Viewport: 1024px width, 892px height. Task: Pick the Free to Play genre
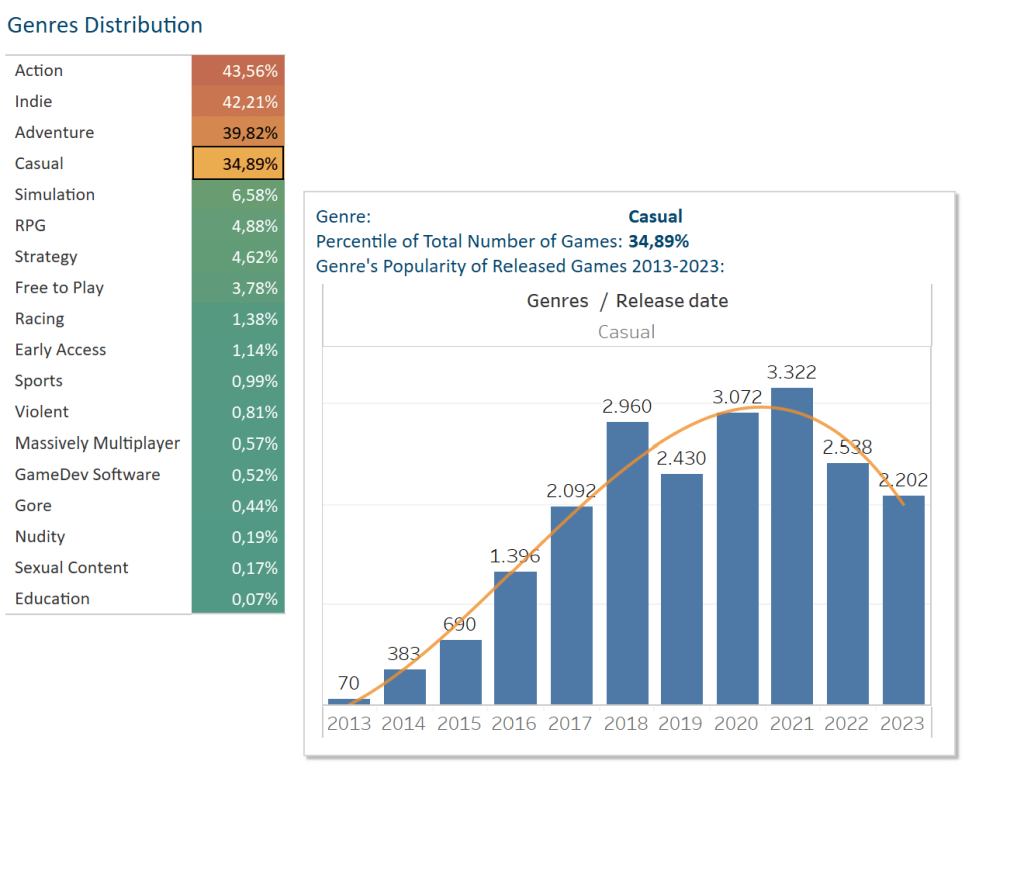59,288
